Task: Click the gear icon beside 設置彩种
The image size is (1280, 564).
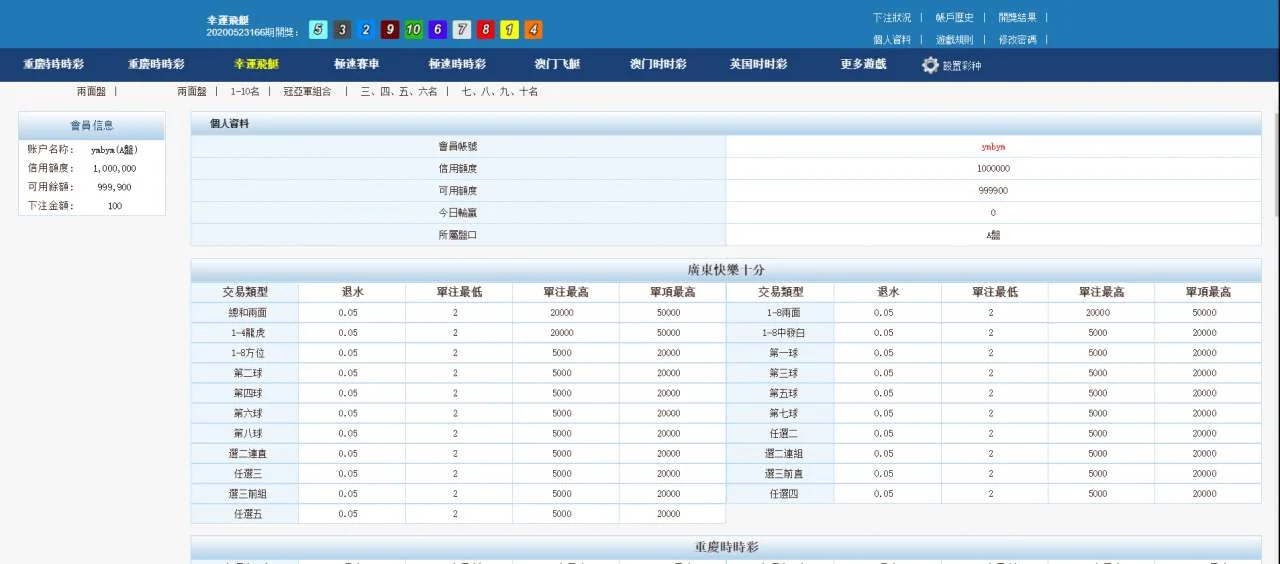Action: click(x=930, y=65)
